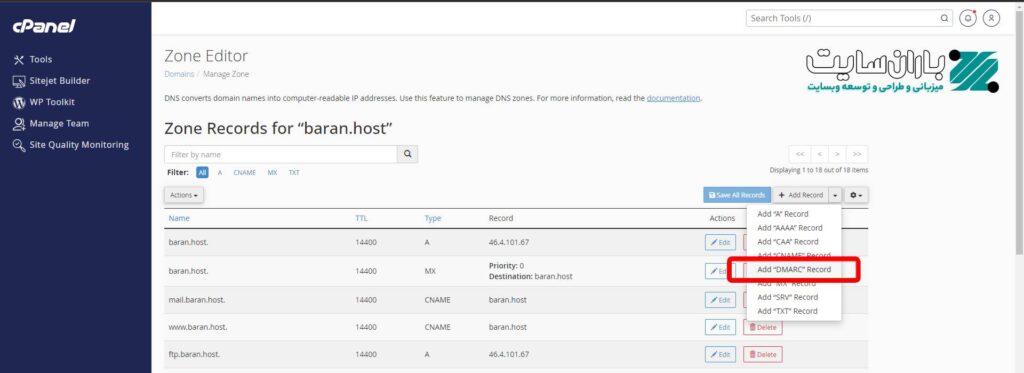This screenshot has width=1024, height=373.
Task: Open Sitejet Builder from sidebar
Action: point(51,81)
